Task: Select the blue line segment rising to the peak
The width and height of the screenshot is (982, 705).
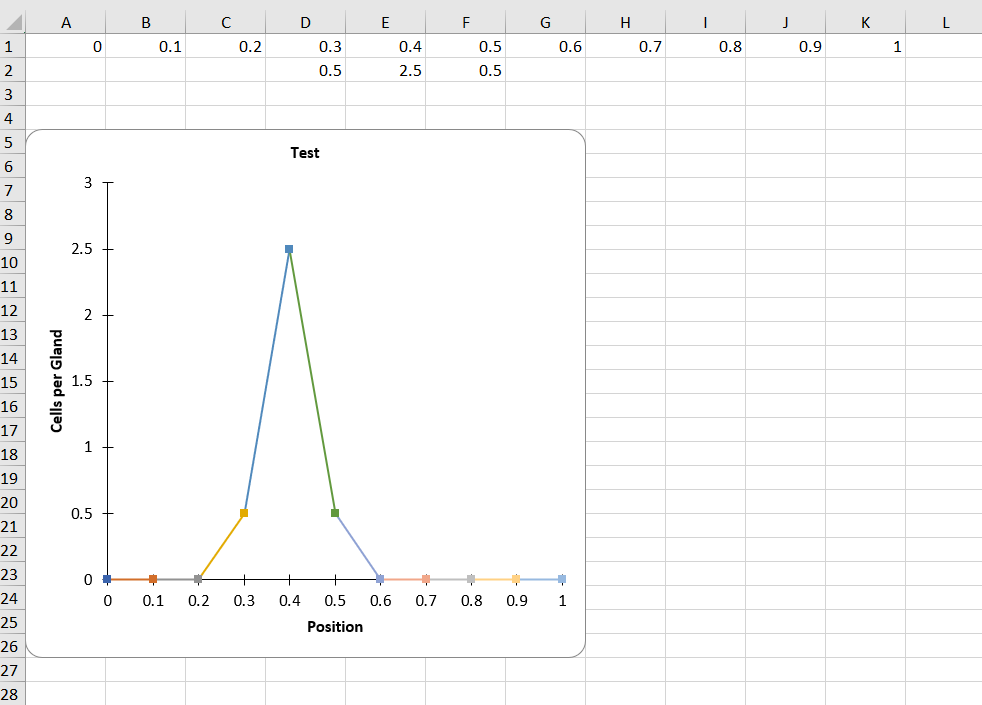Action: pos(267,380)
